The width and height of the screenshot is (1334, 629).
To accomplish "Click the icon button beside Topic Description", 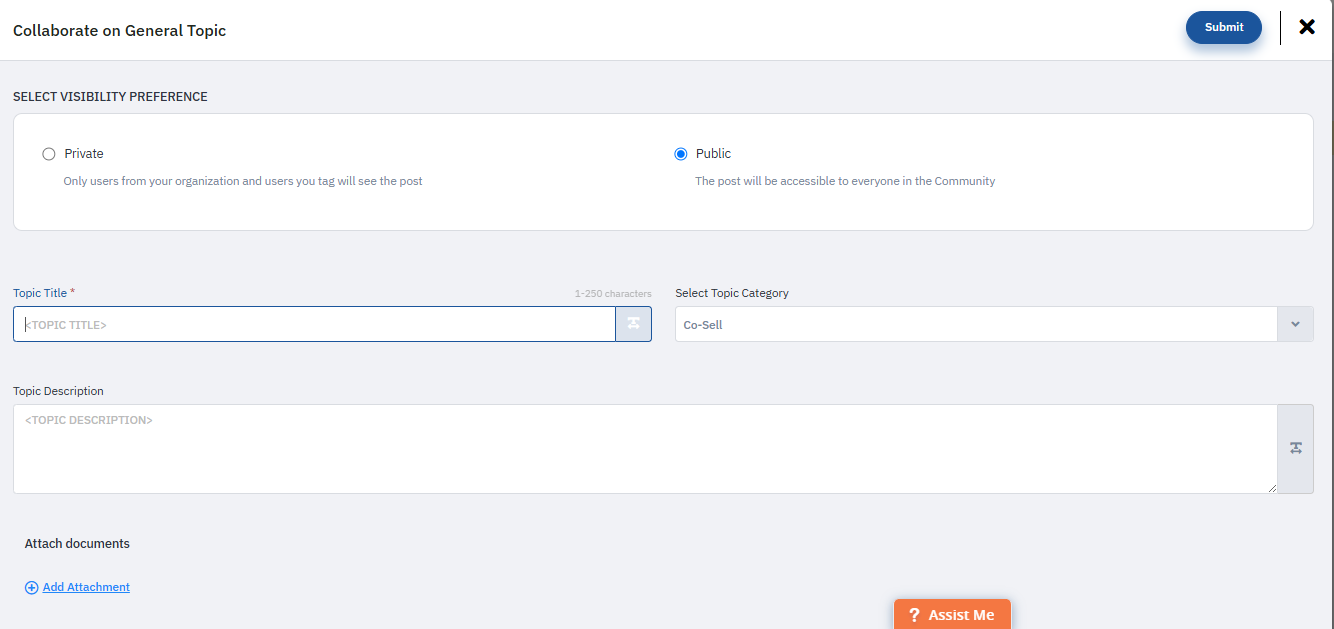I will pyautogui.click(x=1295, y=448).
